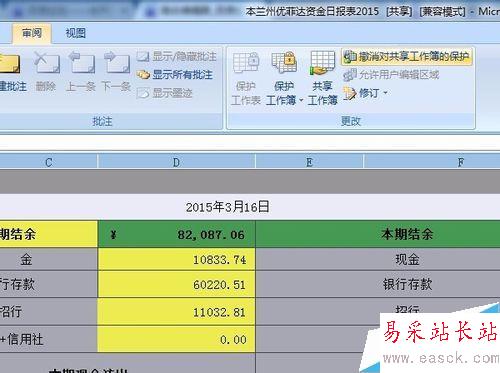Select the cell containing 0.00
500x373 pixels.
(x=176, y=339)
